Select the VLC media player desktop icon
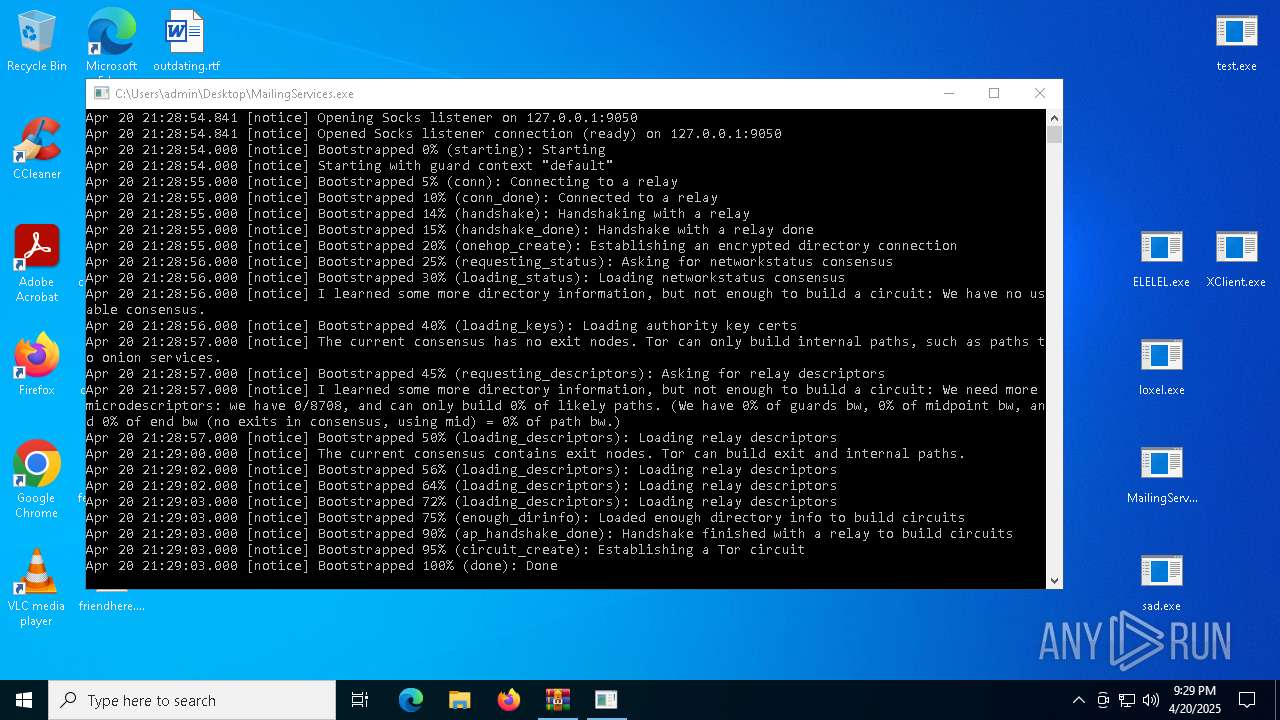 (37, 588)
